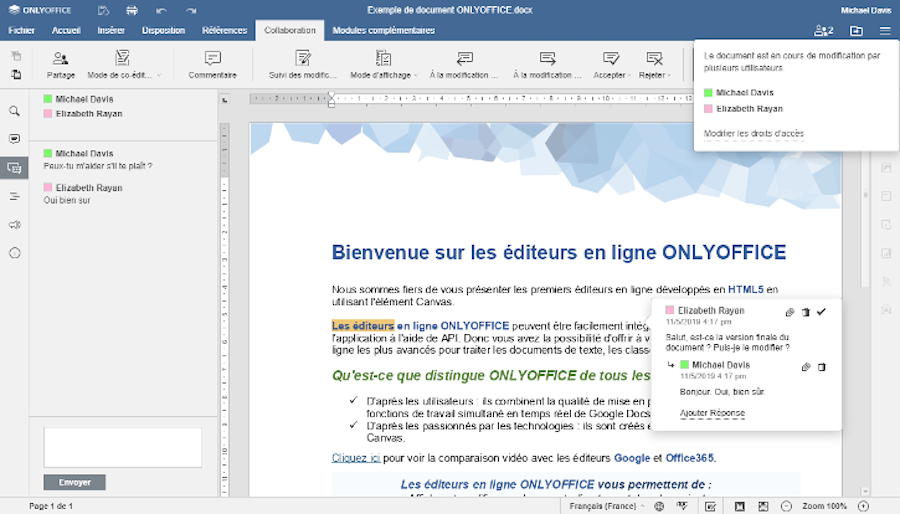
Task: Zoom in with the plus button
Action: (x=863, y=506)
